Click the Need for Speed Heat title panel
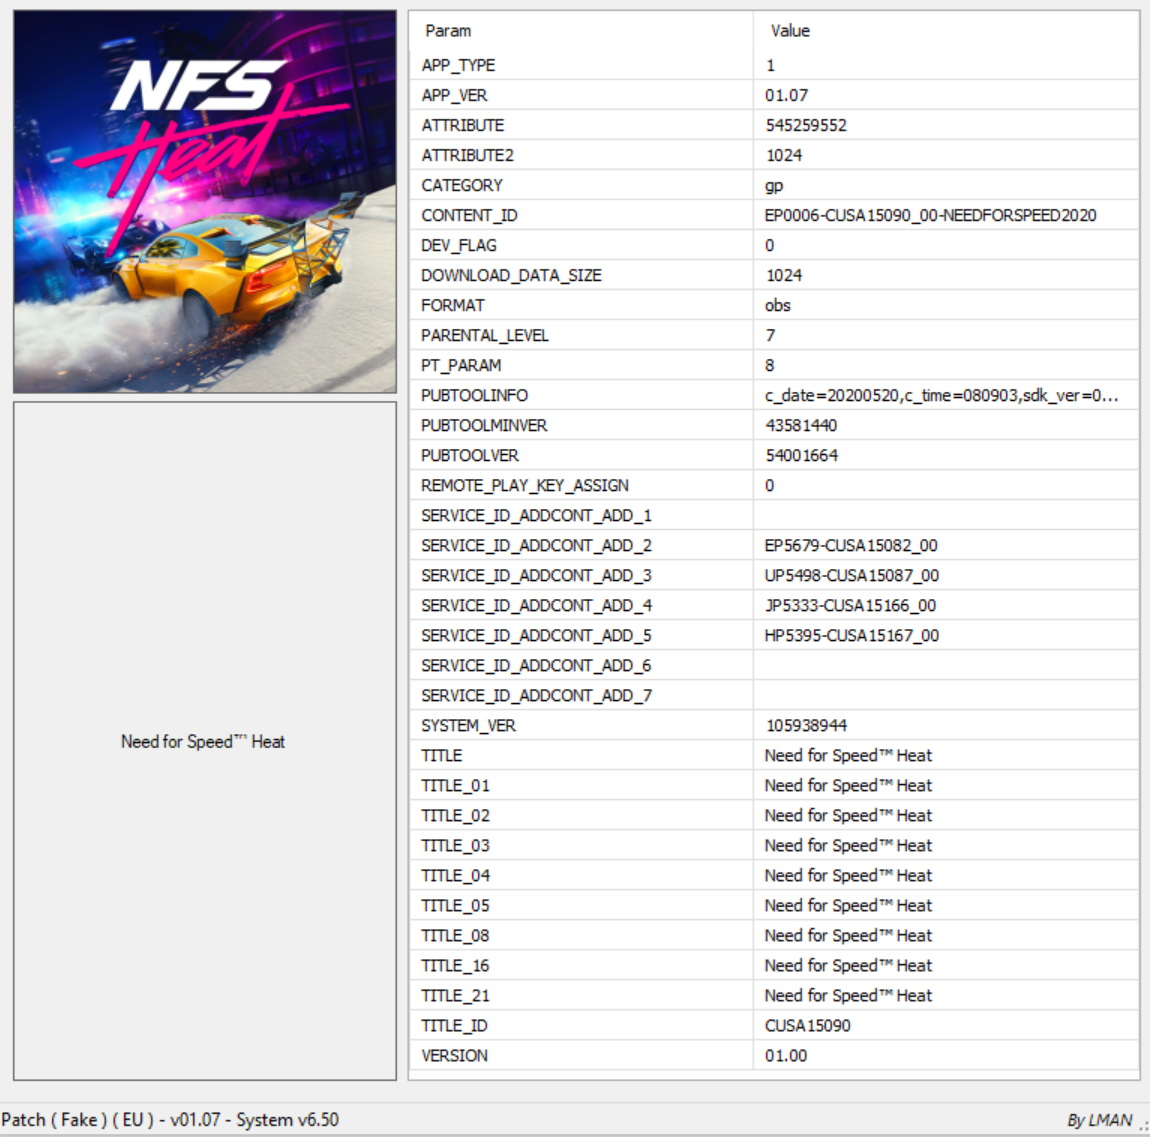This screenshot has width=1150, height=1137. click(x=204, y=741)
